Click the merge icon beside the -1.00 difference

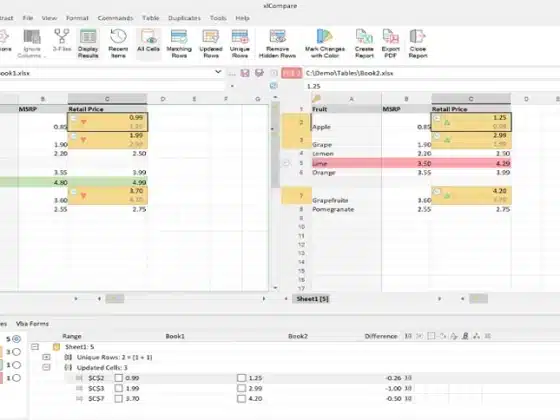pyautogui.click(x=408, y=388)
